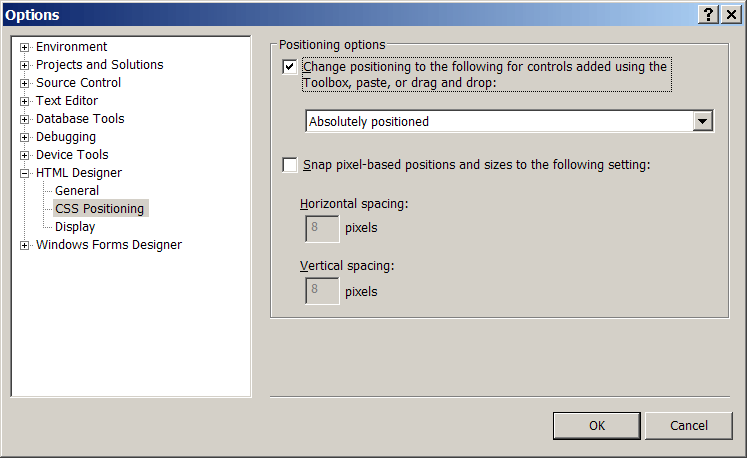The width and height of the screenshot is (747, 458).
Task: Enable Snap pixel-based positions checkbox
Action: 290,164
